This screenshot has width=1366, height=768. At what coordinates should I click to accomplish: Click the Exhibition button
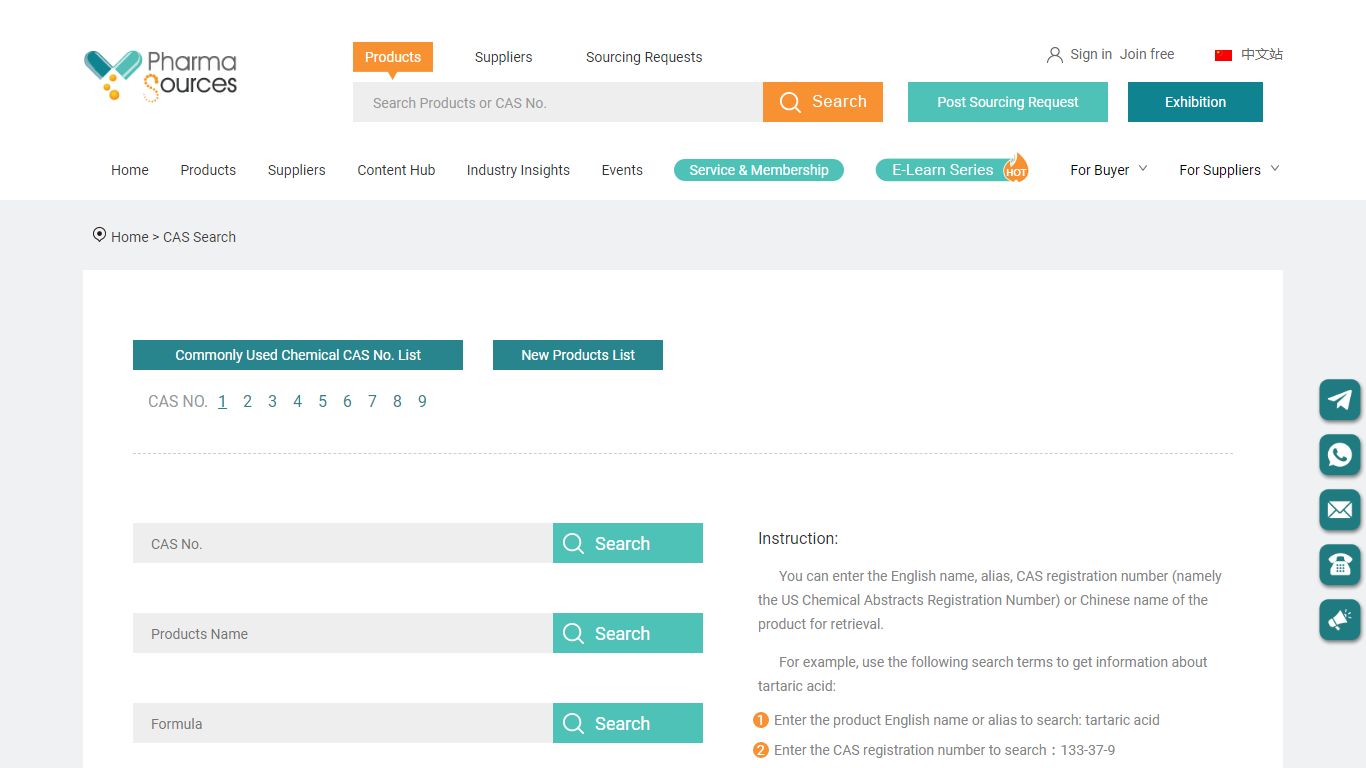point(1195,102)
